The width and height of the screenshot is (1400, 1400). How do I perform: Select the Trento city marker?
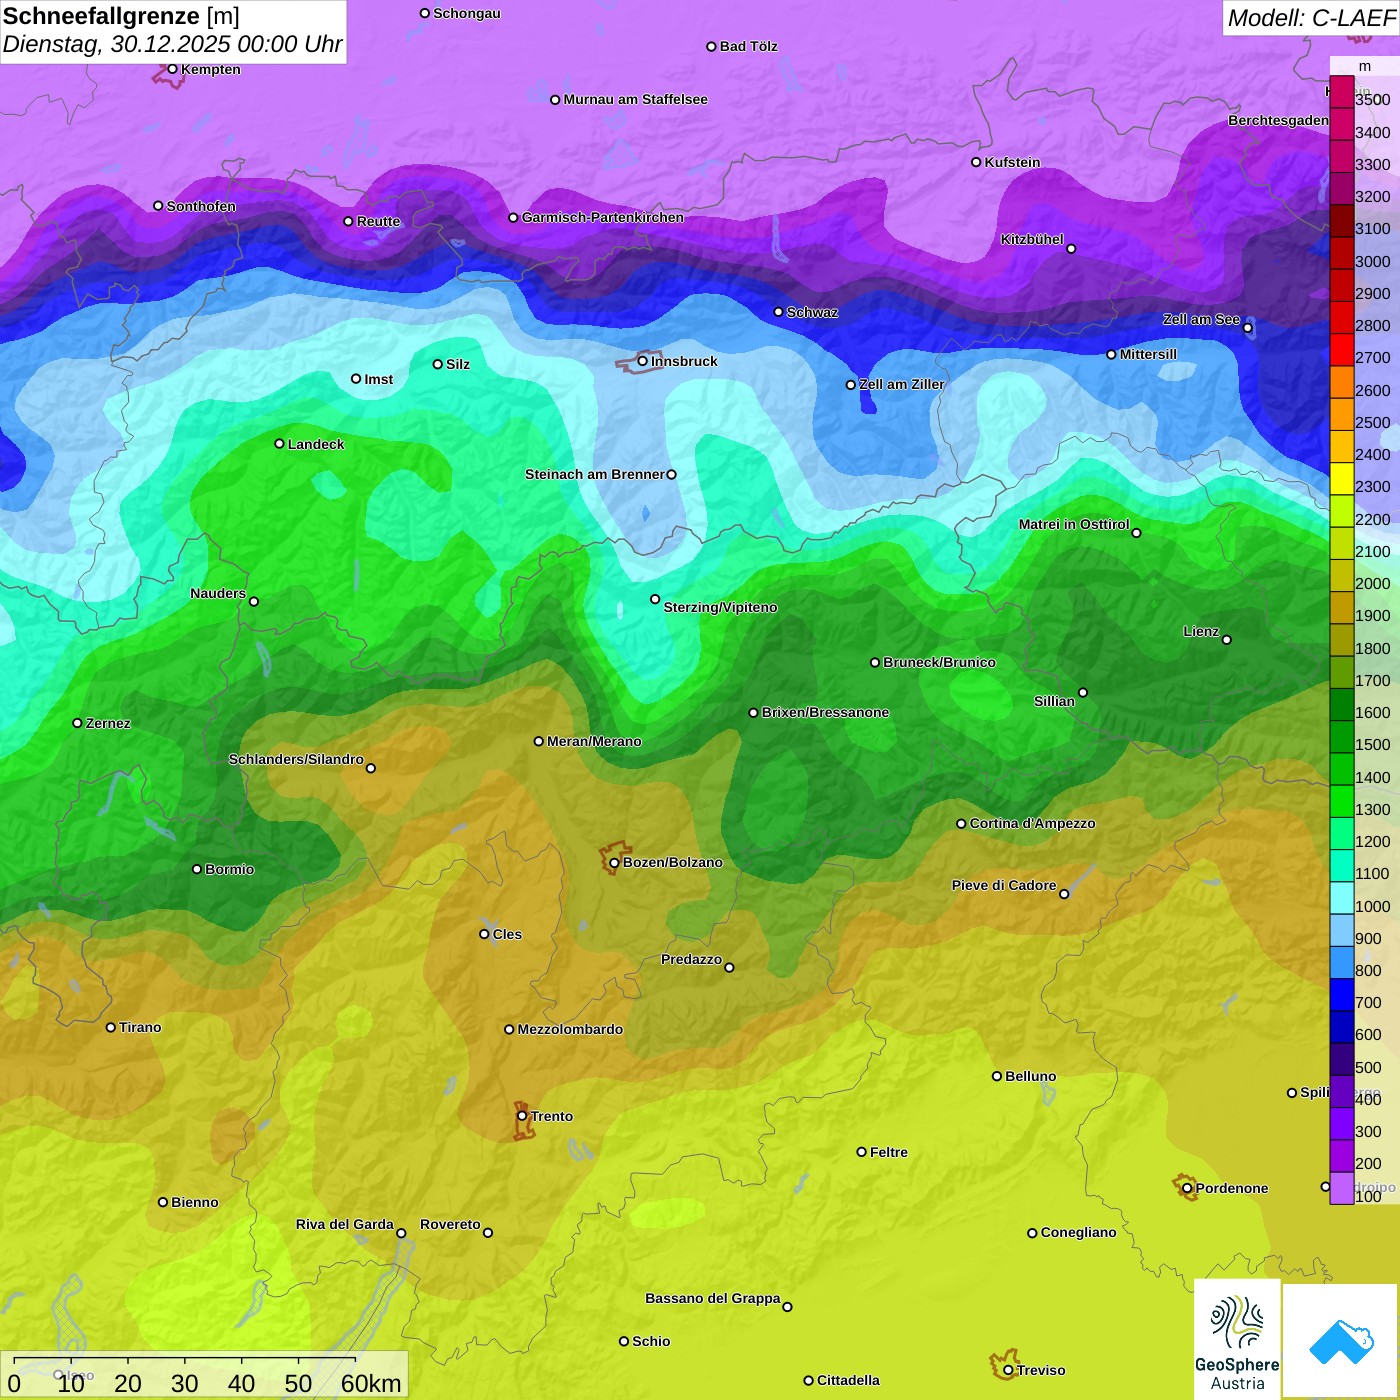tap(522, 1116)
